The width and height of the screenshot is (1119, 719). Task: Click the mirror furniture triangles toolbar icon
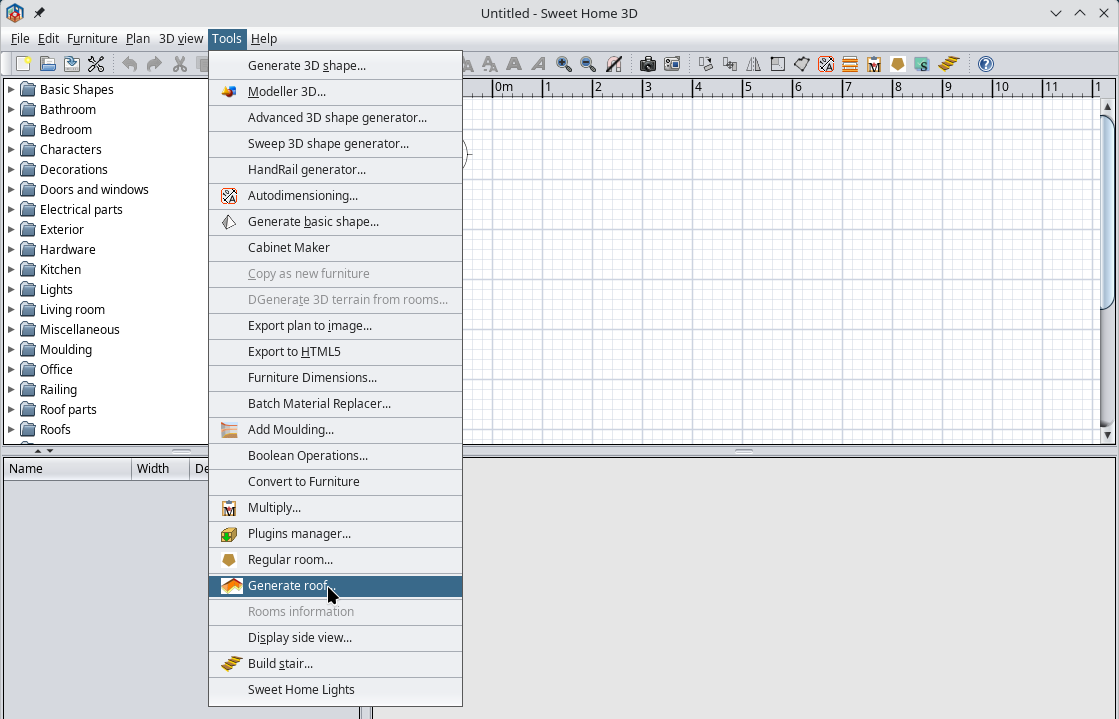[753, 64]
